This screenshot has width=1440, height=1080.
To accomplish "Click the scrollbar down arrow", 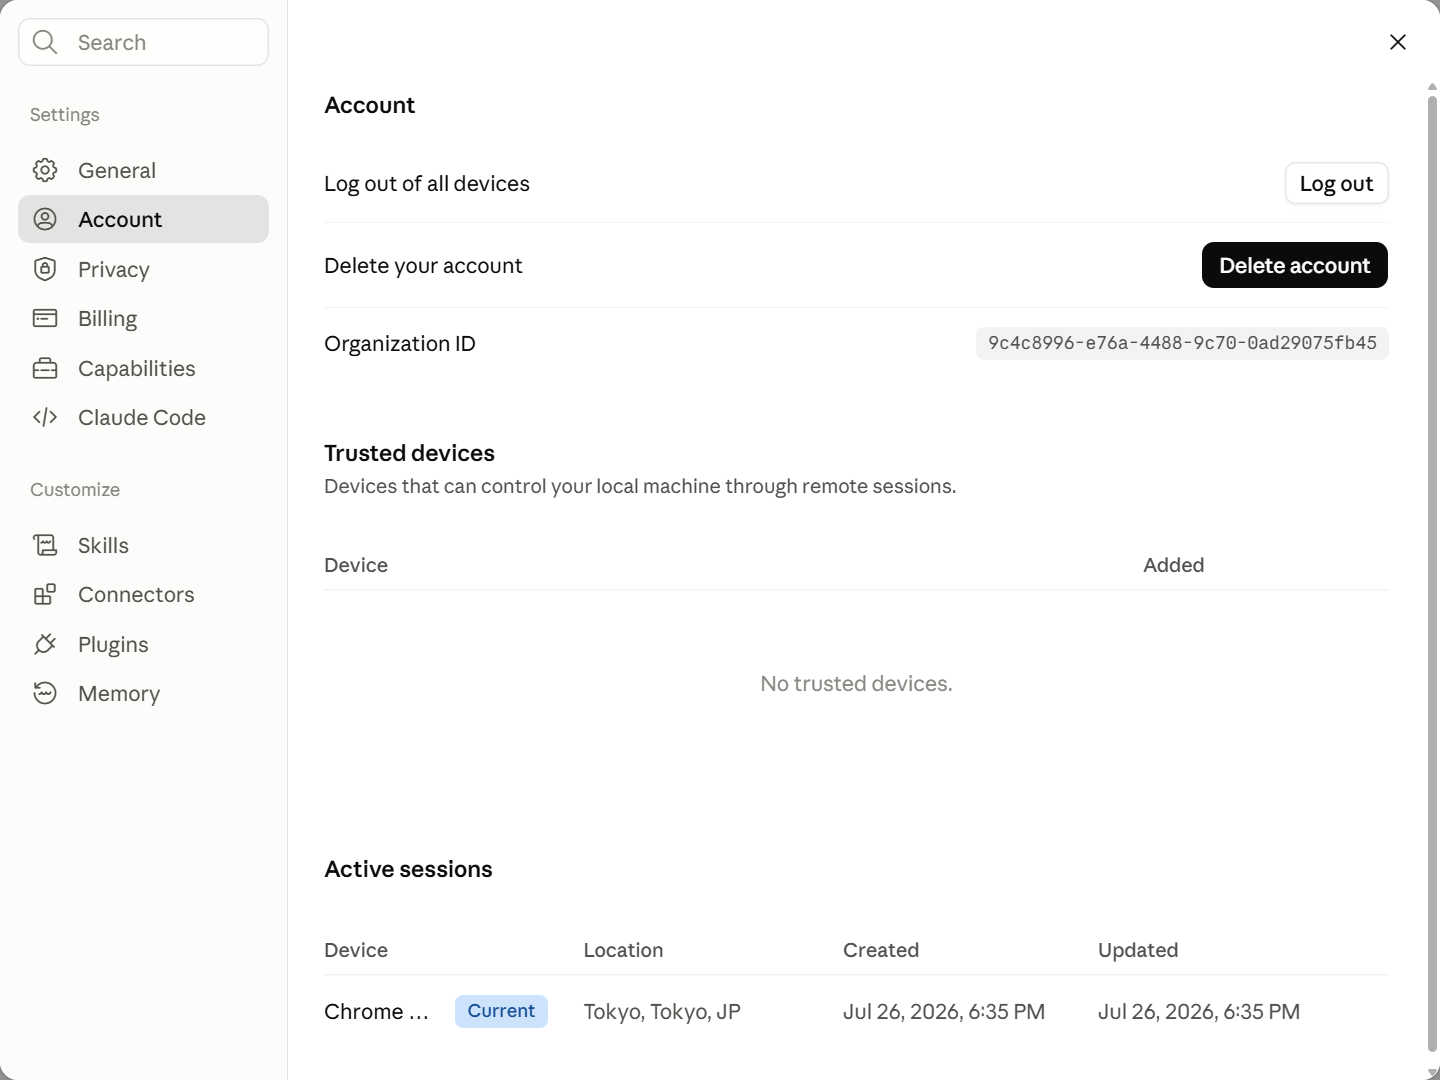I will click(1432, 1072).
